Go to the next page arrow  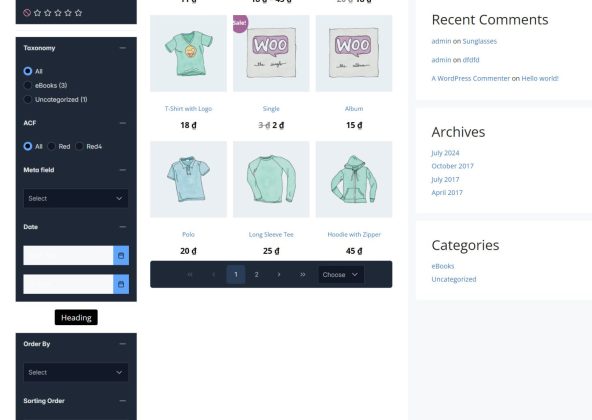[279, 275]
